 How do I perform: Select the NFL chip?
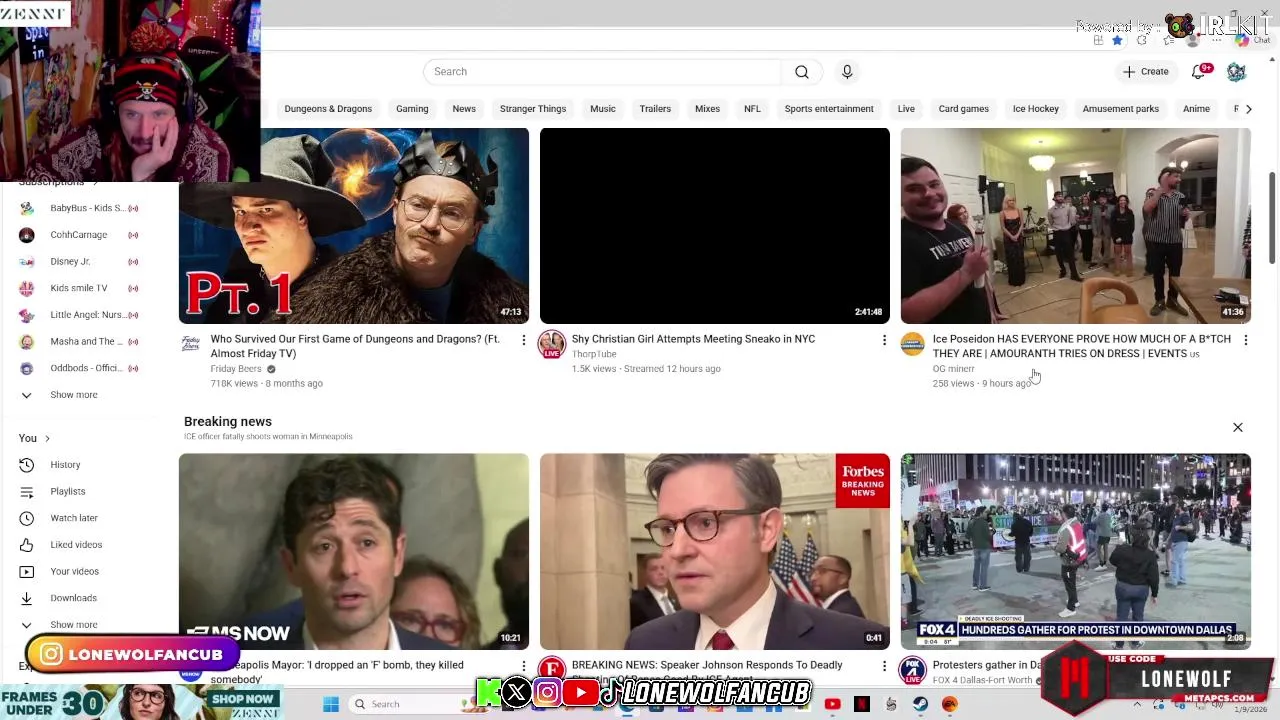tap(752, 109)
